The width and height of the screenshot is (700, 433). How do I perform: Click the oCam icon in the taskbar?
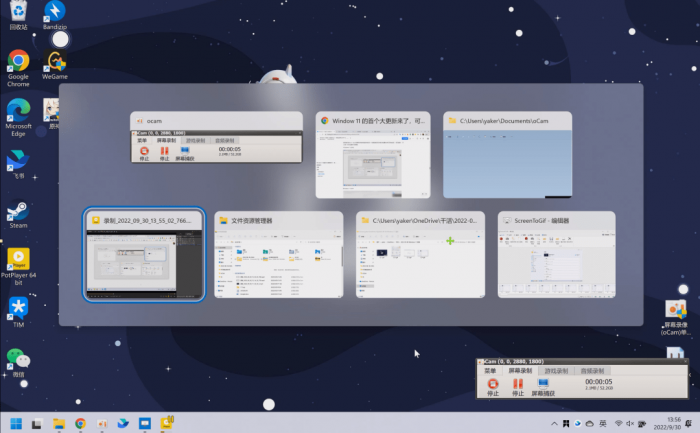(x=102, y=423)
